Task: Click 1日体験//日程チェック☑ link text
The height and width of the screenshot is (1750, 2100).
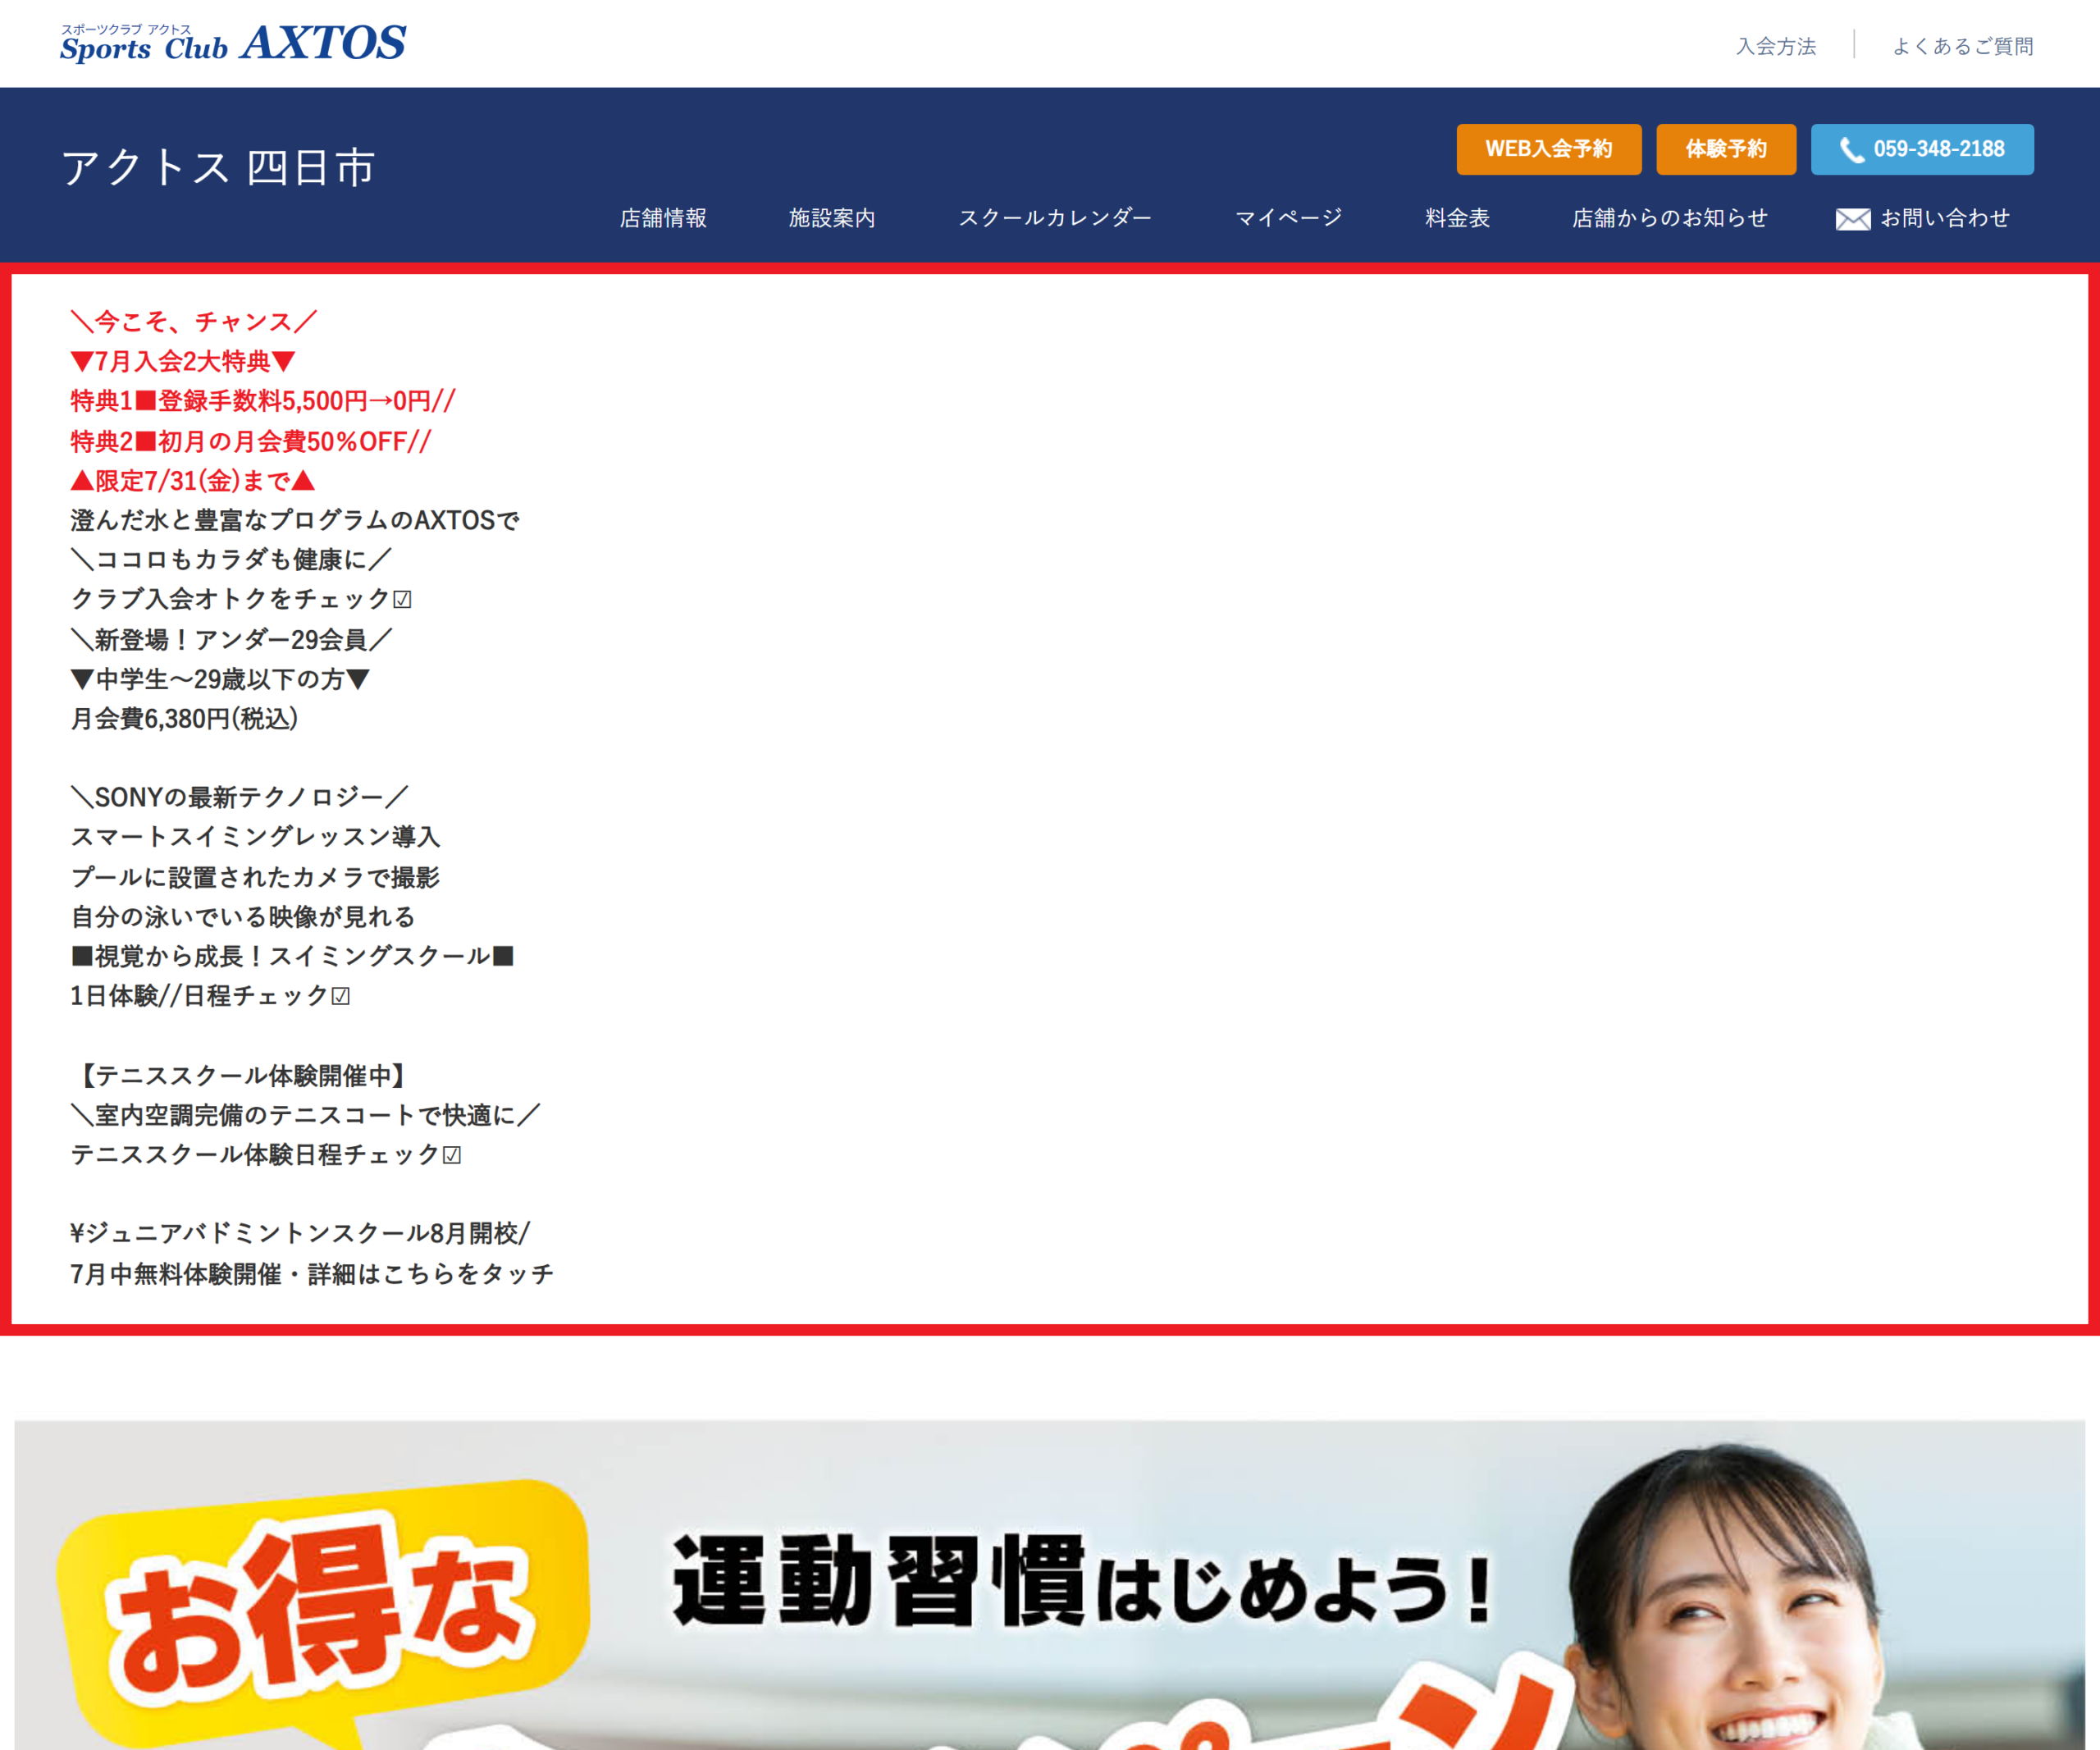Action: (210, 996)
